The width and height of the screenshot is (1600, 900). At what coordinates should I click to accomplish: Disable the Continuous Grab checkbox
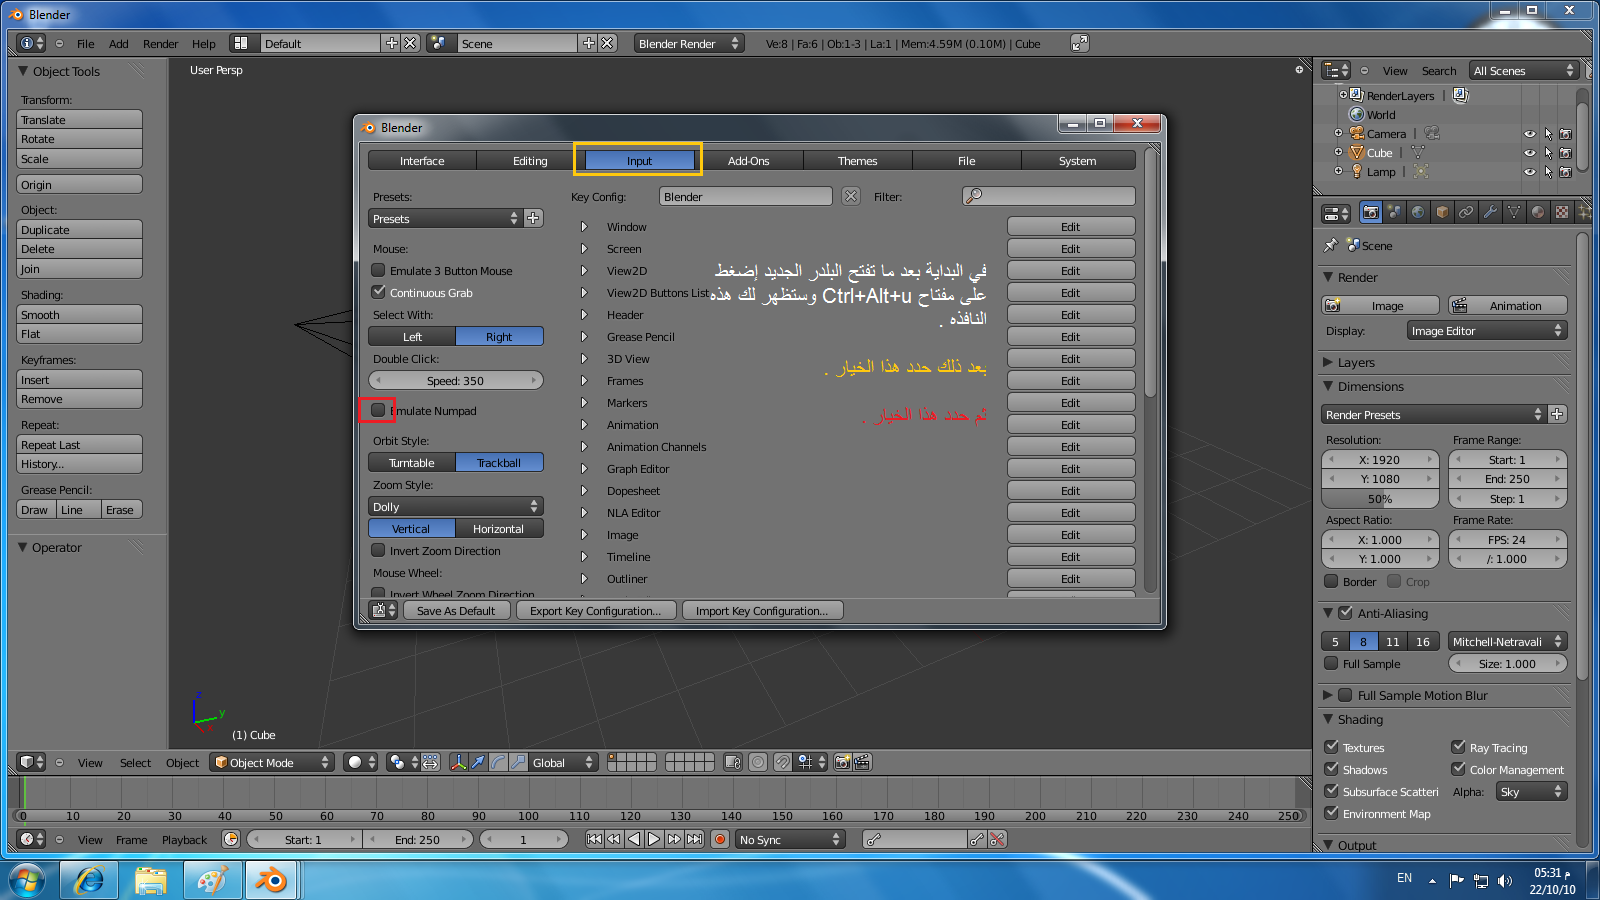coord(378,292)
